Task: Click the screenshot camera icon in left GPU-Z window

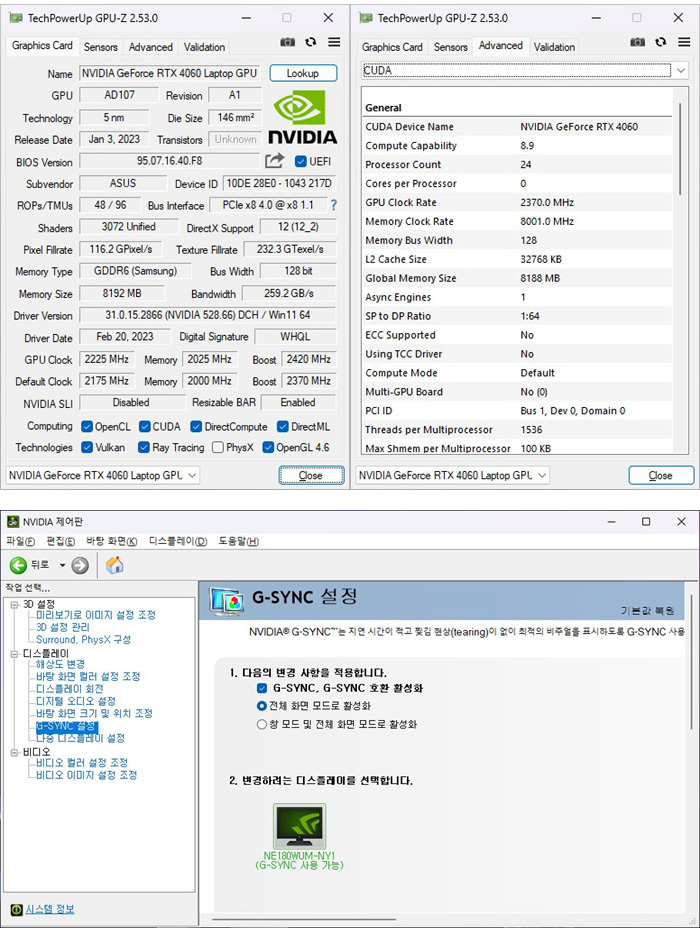Action: (x=288, y=42)
